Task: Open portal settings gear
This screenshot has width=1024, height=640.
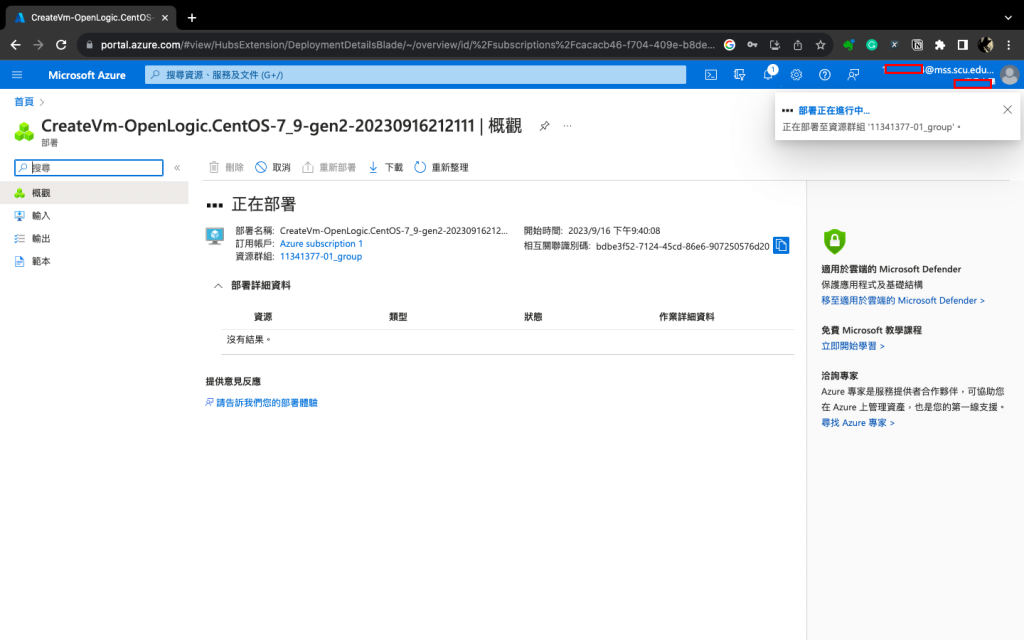Action: 796,75
